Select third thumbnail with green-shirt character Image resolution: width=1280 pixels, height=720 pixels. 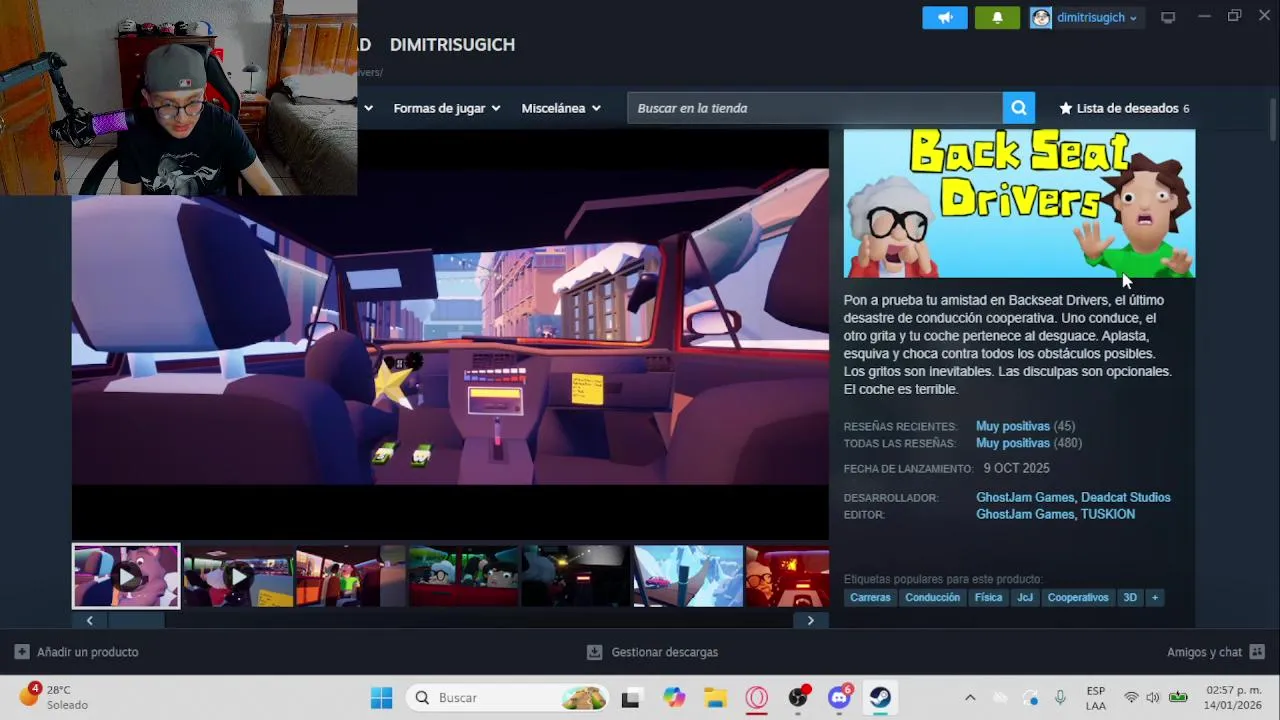tap(351, 576)
